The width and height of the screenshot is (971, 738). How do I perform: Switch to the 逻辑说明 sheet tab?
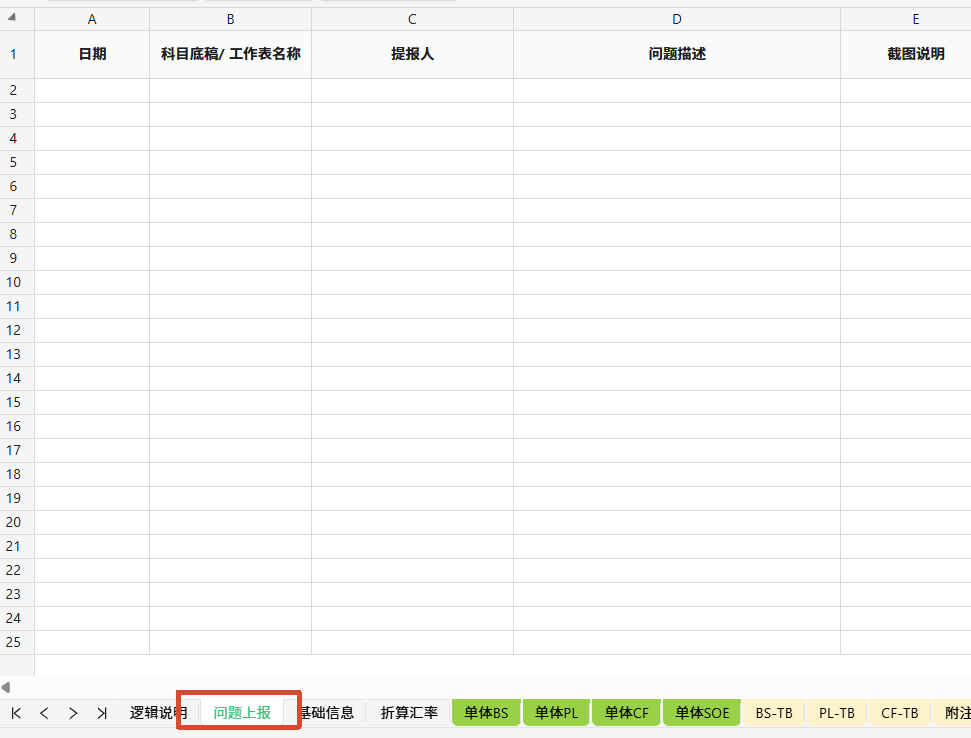(x=157, y=713)
